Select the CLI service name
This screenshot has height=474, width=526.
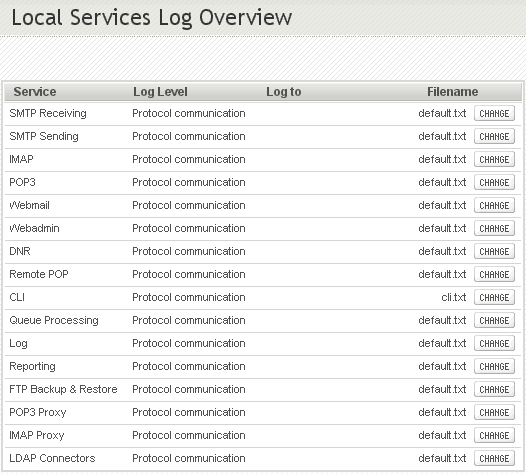point(17,297)
